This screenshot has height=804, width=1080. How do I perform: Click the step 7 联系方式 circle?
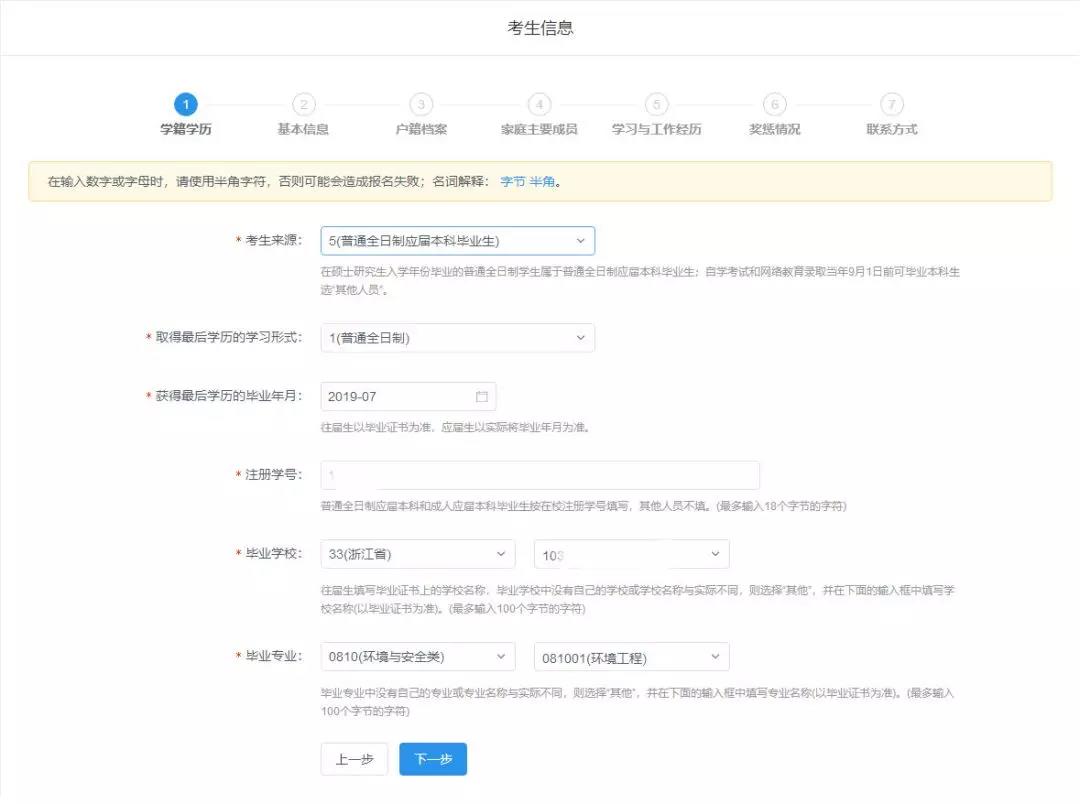click(x=890, y=103)
